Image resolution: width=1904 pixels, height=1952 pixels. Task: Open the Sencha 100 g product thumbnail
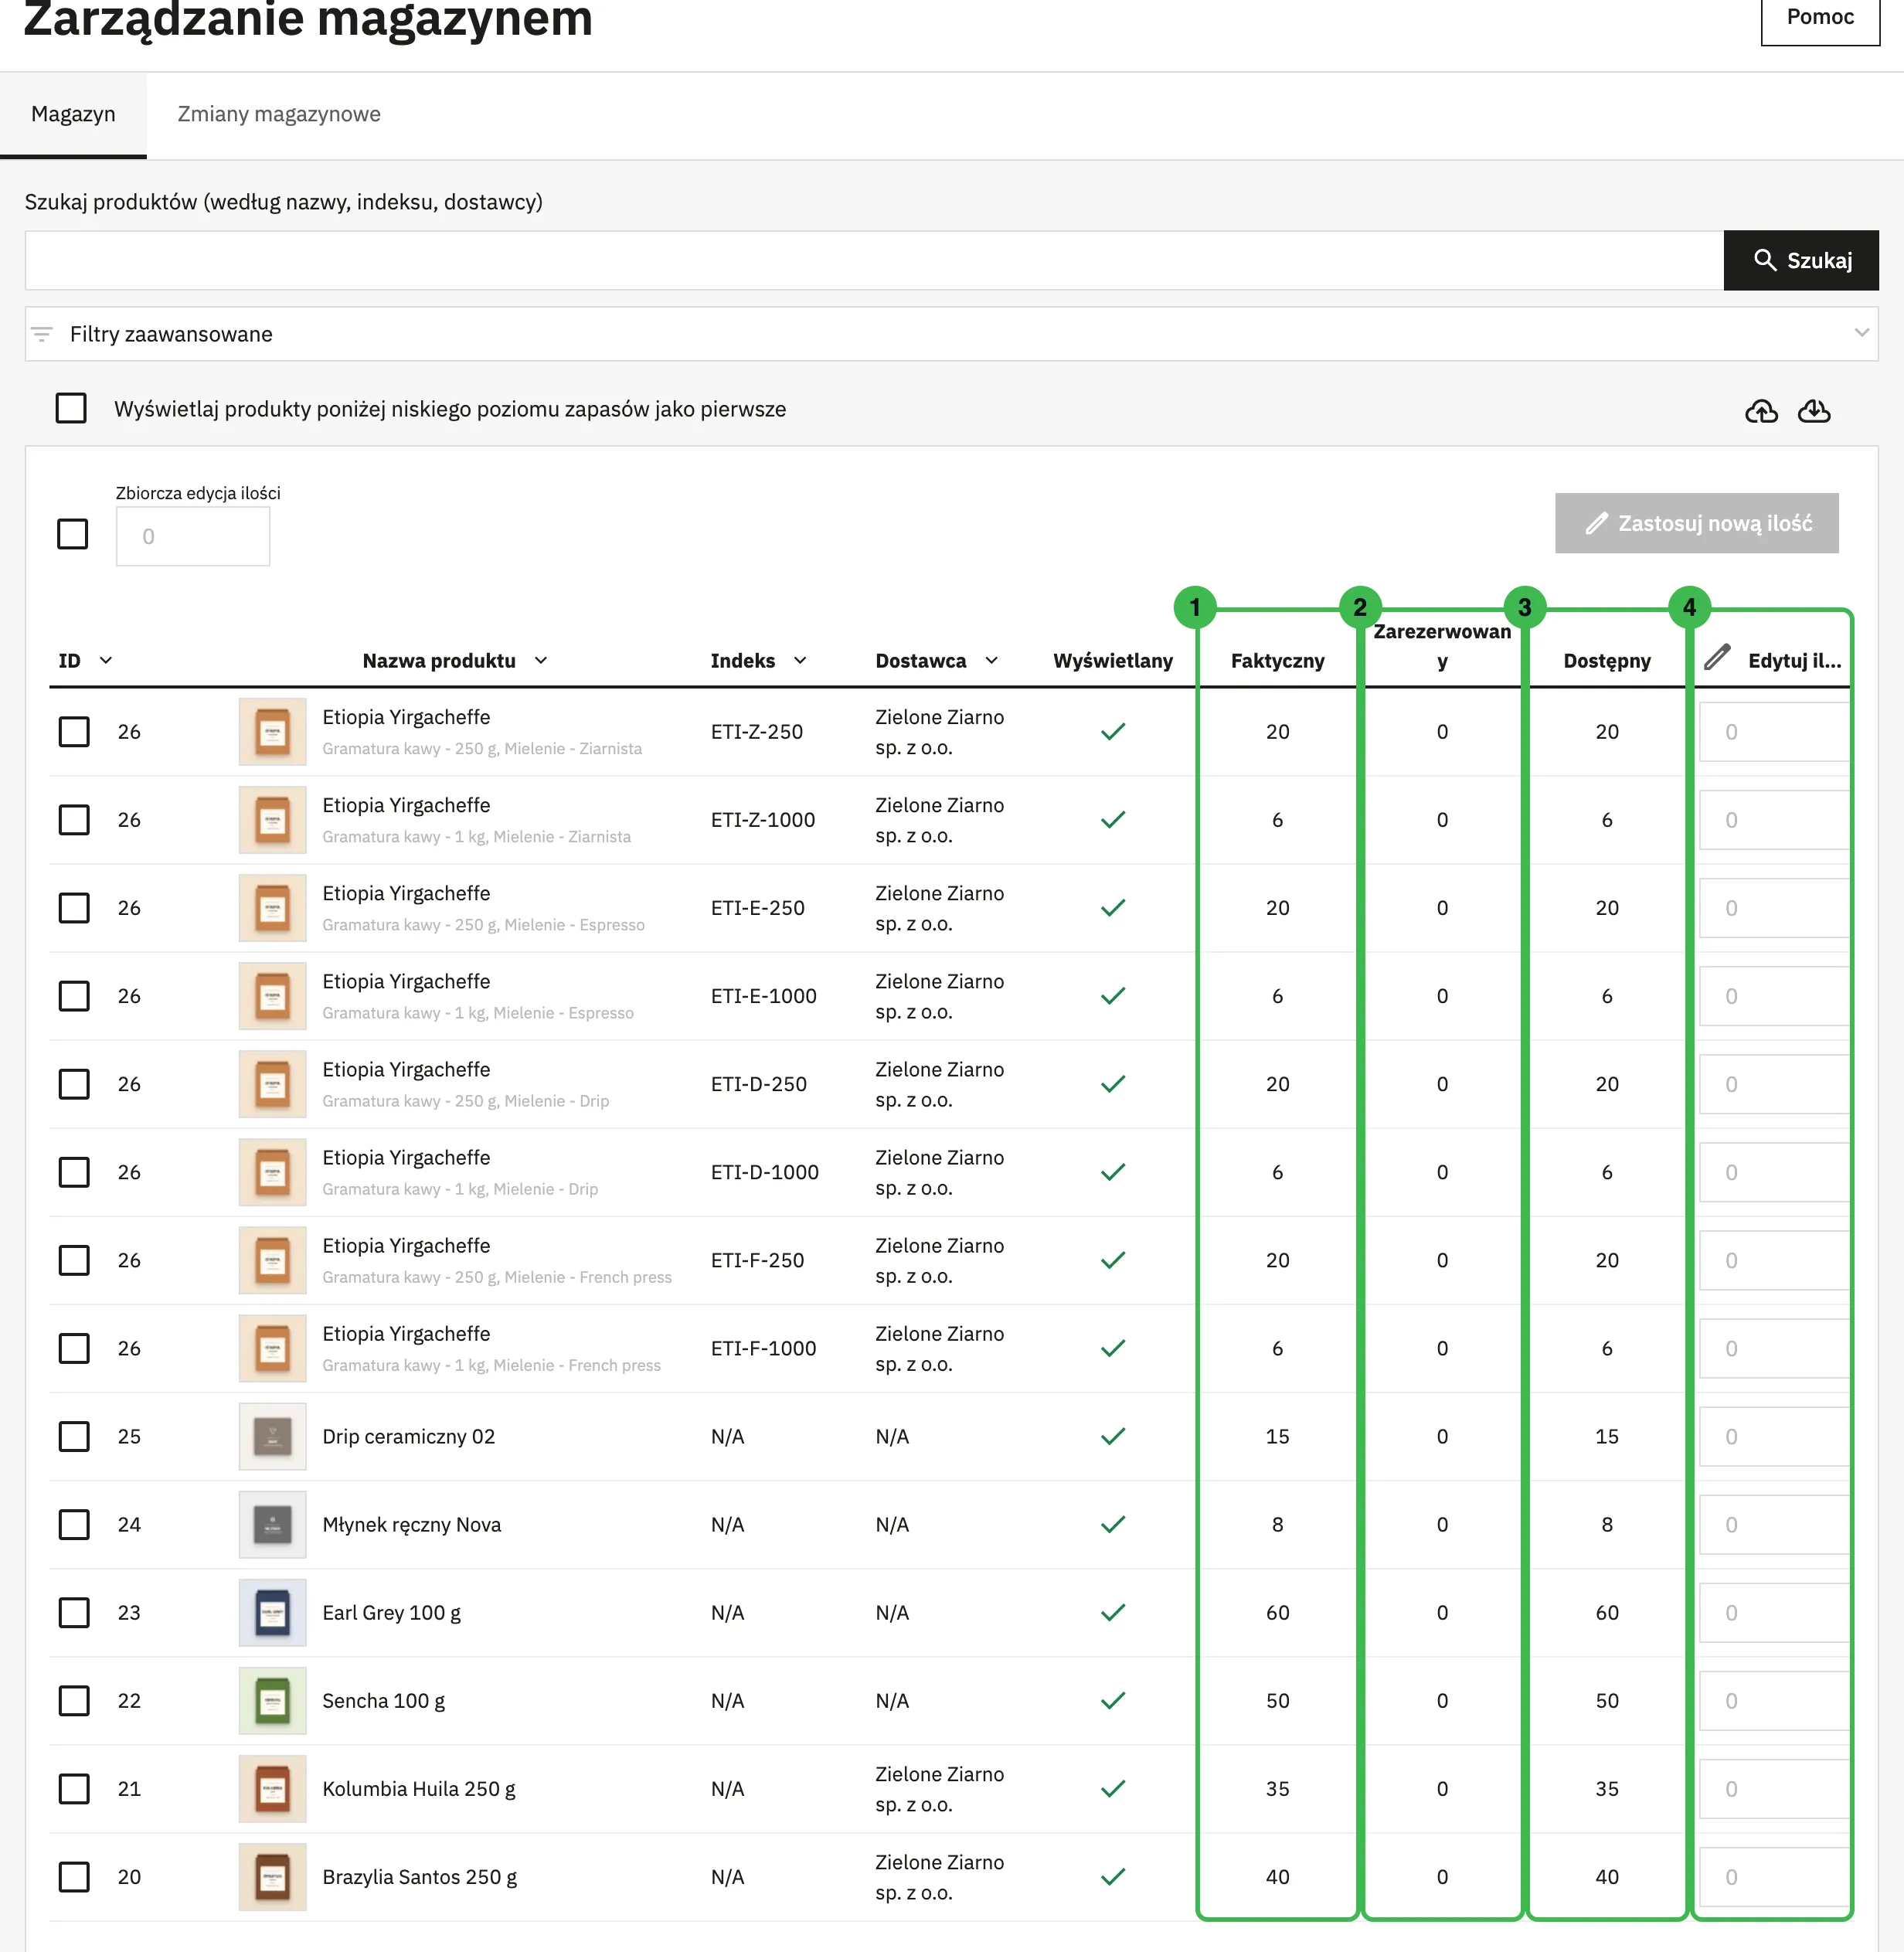click(272, 1700)
